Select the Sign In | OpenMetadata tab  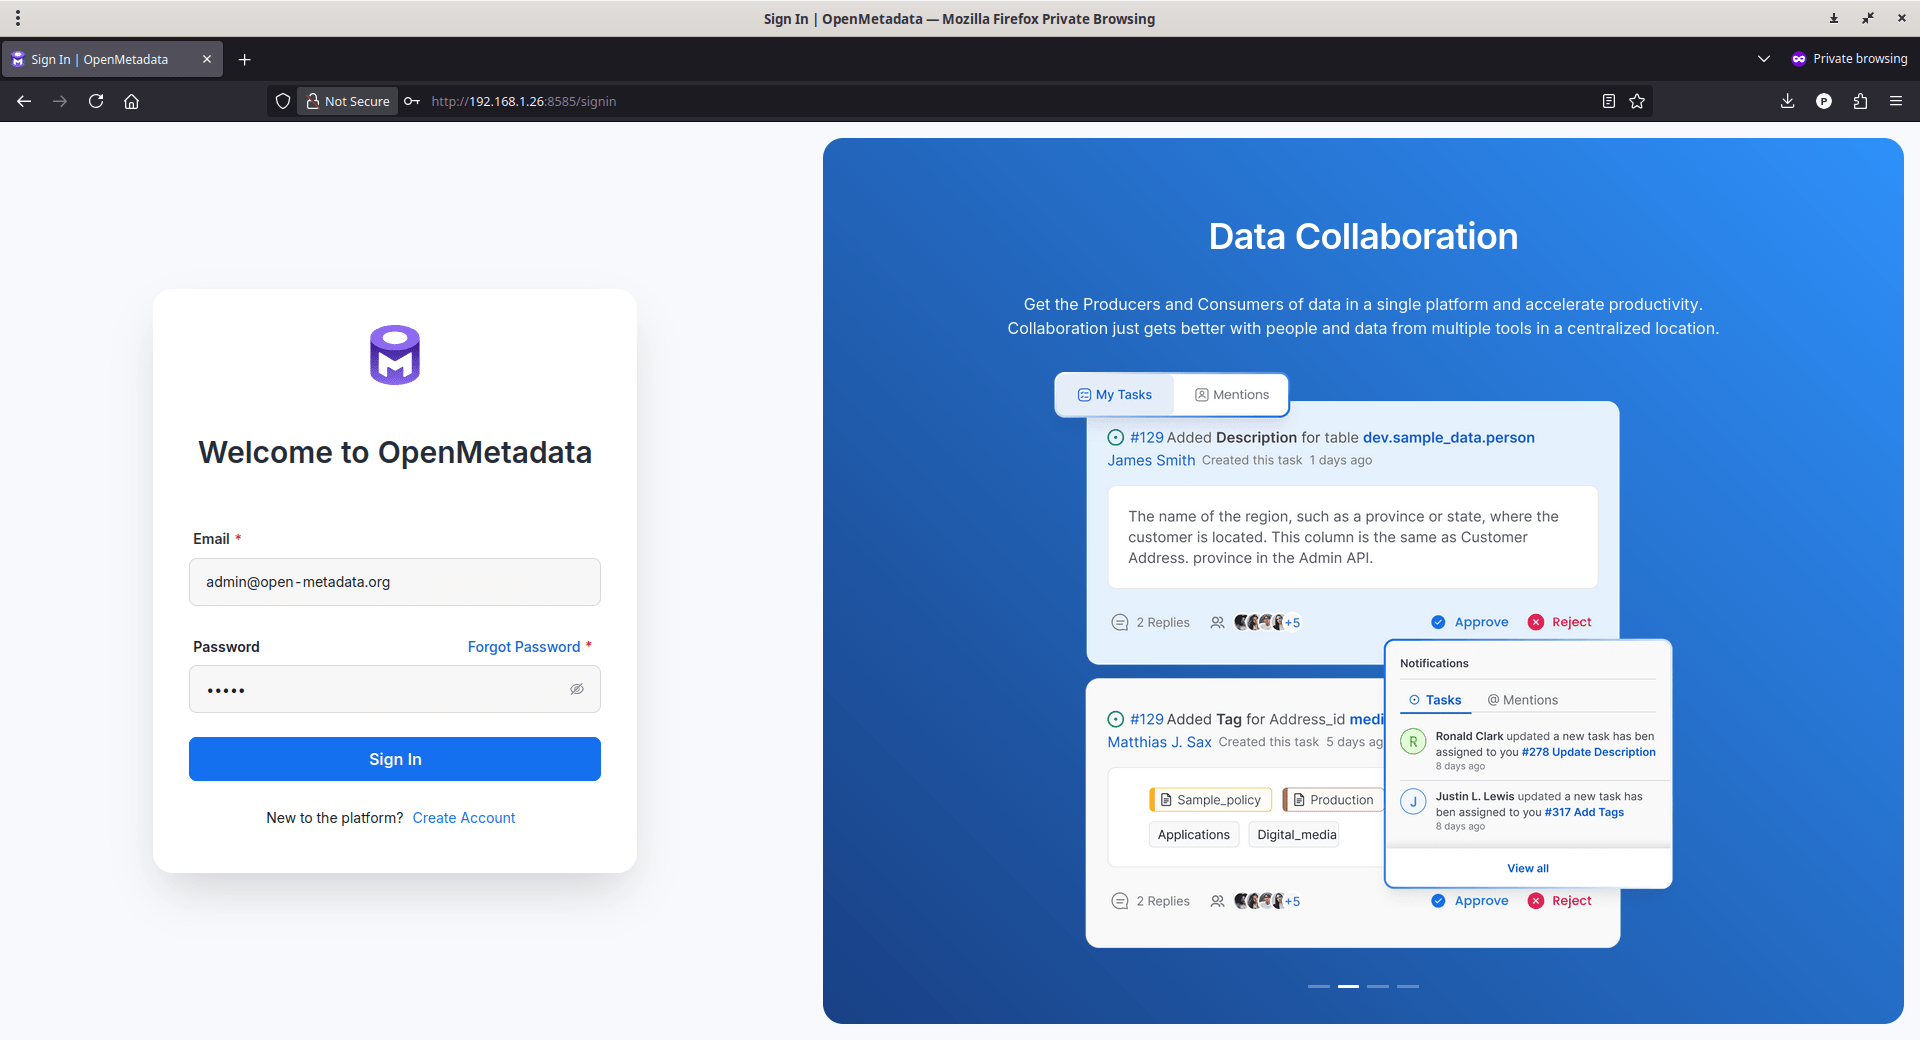pyautogui.click(x=112, y=59)
